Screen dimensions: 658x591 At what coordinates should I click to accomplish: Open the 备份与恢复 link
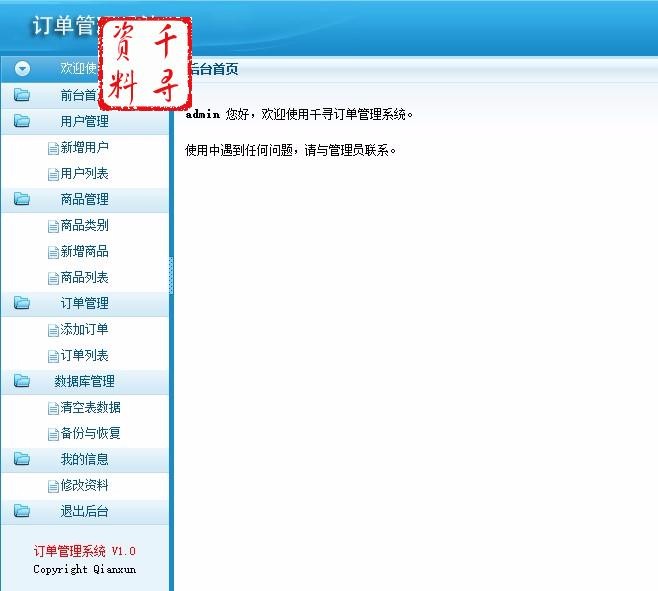point(90,433)
